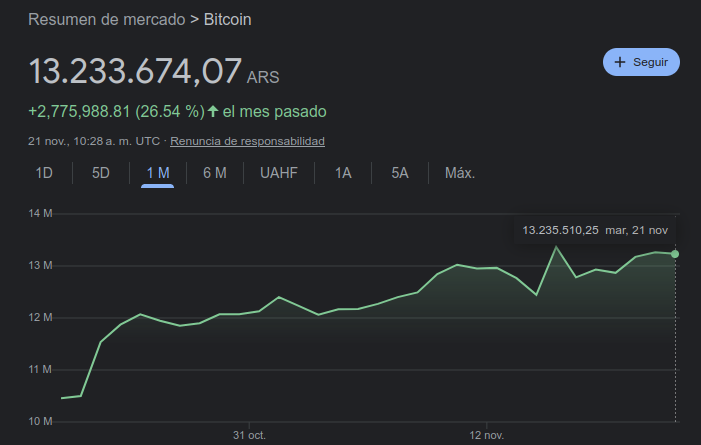This screenshot has height=445, width=701.
Task: Click the 13.233.674,07 price value
Action: [135, 71]
